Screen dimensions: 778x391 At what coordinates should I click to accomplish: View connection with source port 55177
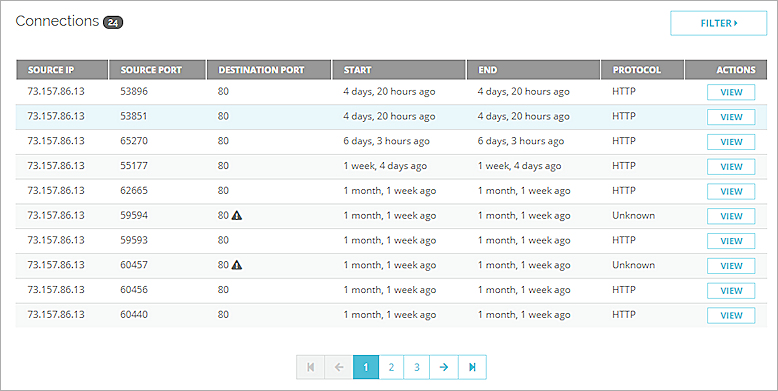click(x=731, y=167)
